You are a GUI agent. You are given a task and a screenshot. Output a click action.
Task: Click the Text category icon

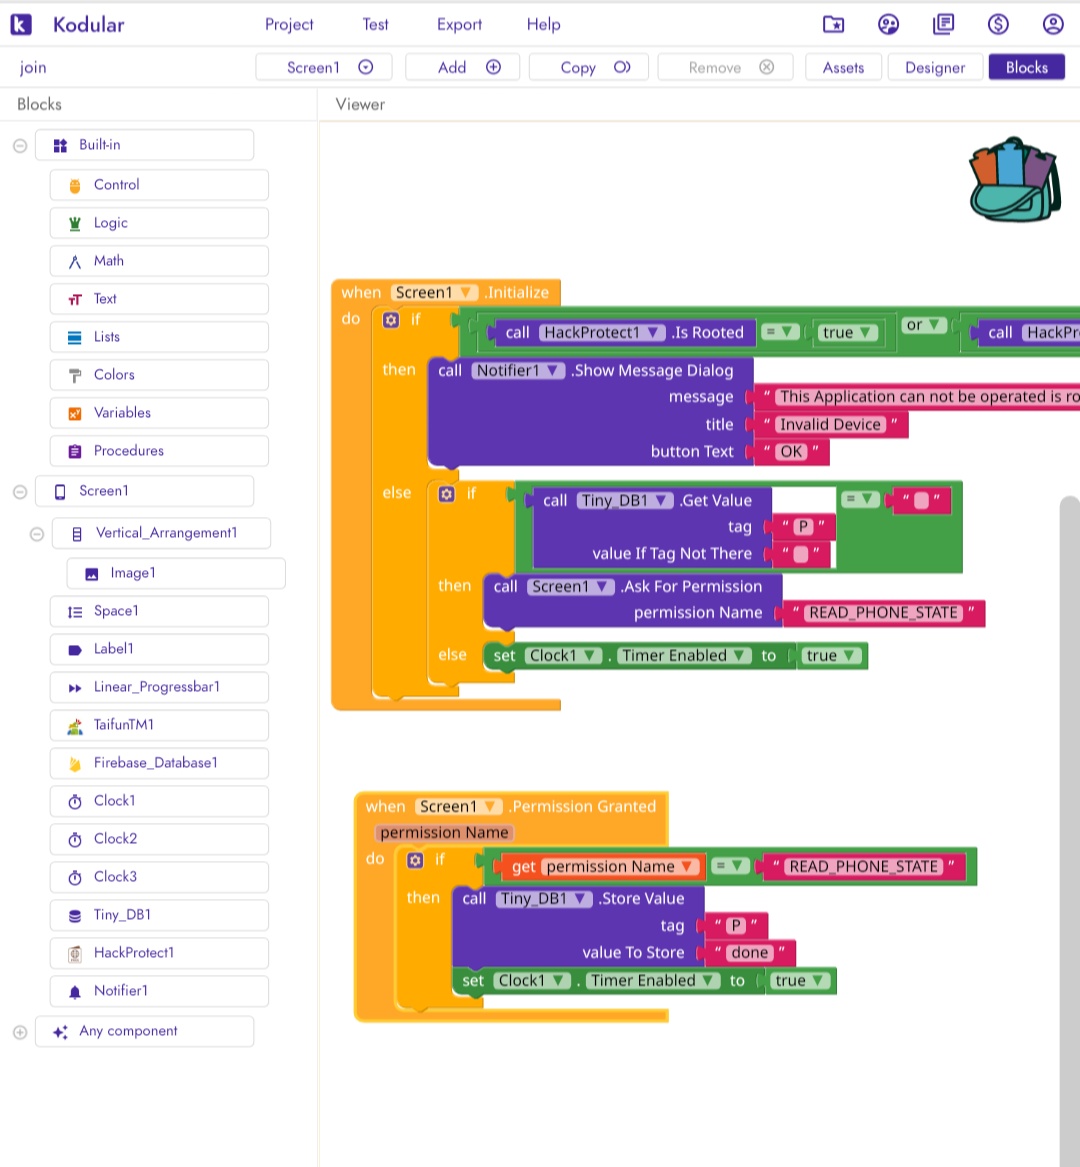pos(75,299)
